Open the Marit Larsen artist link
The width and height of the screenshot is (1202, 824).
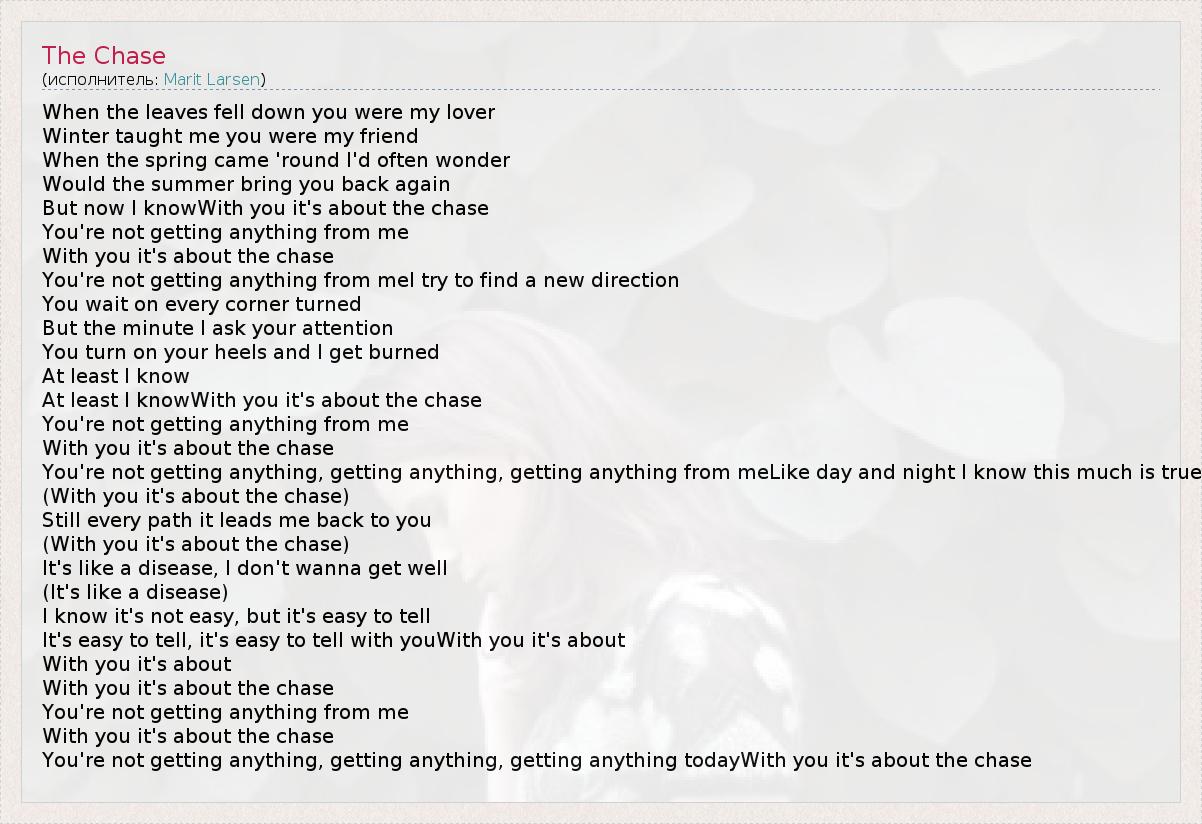pyautogui.click(x=211, y=79)
